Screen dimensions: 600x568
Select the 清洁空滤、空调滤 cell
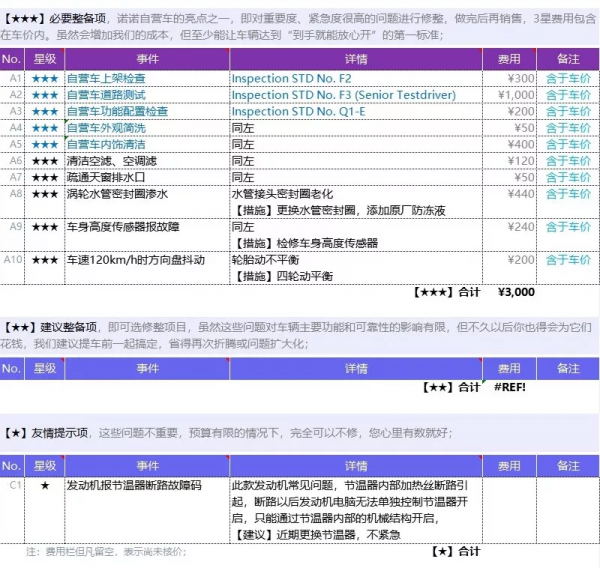147,161
